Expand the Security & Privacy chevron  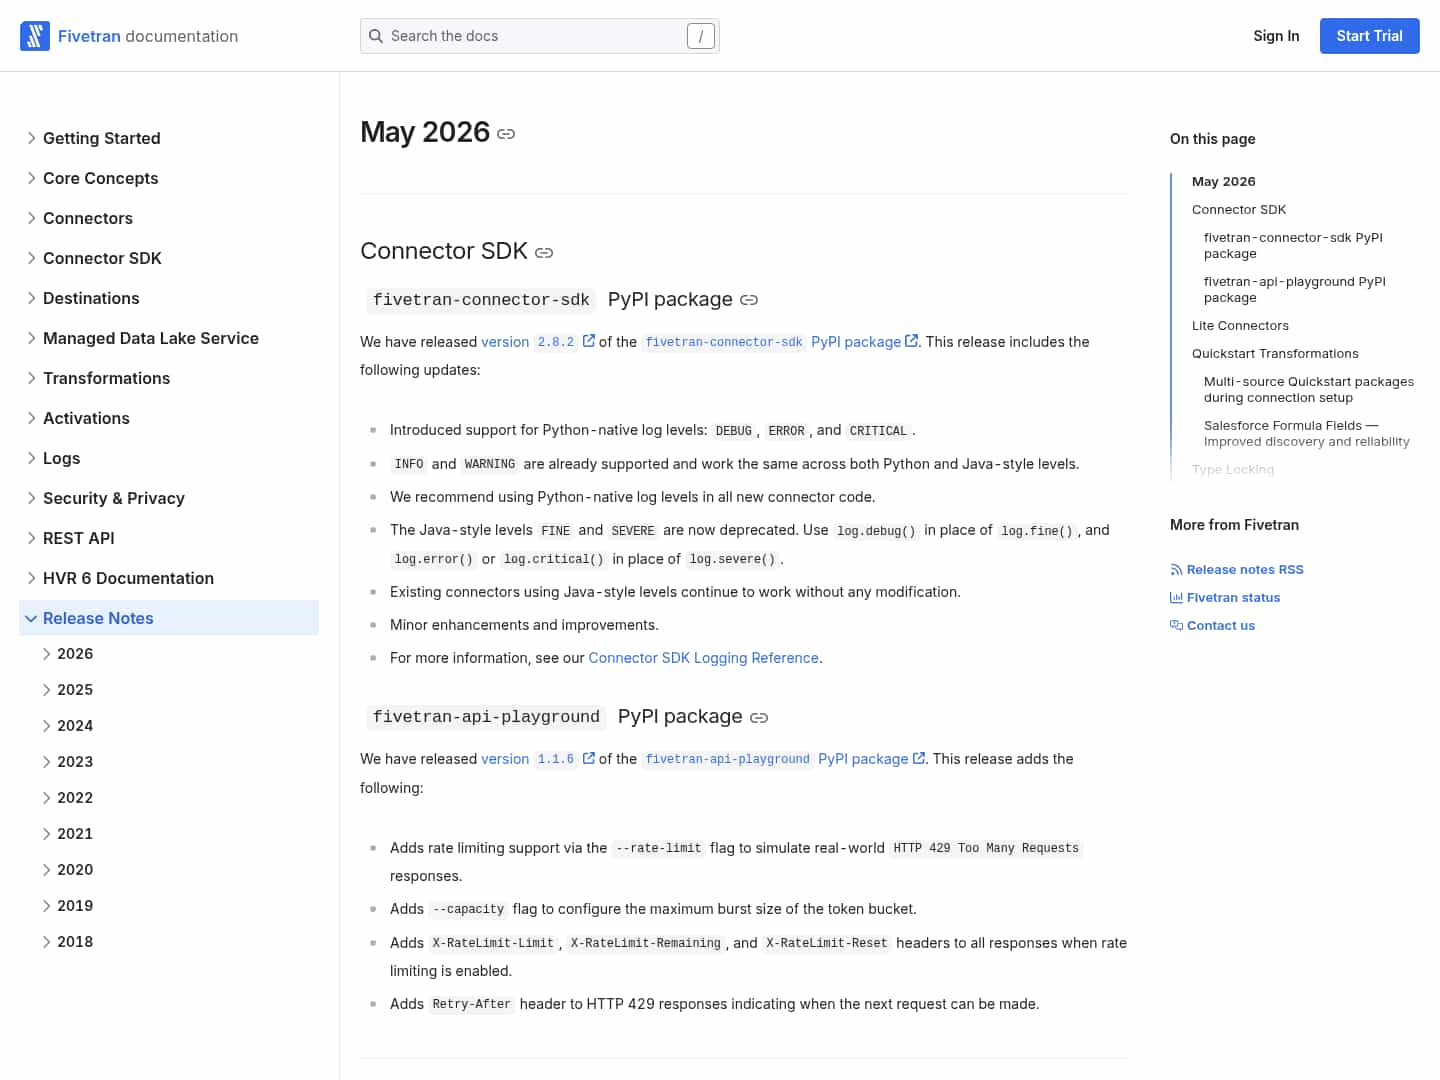pyautogui.click(x=31, y=498)
